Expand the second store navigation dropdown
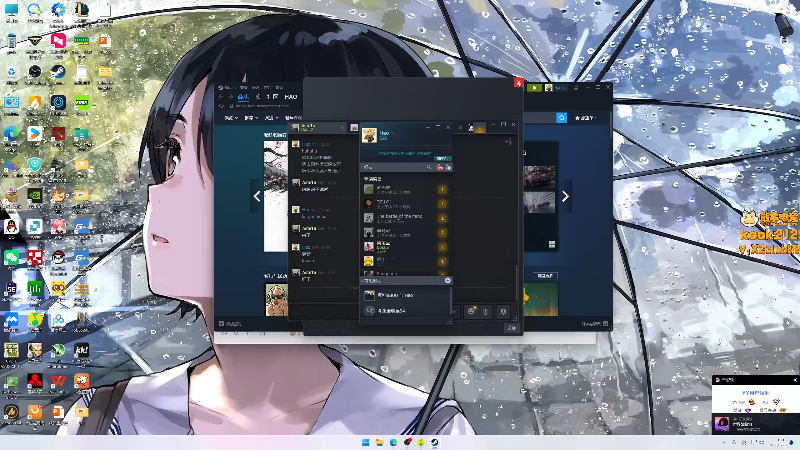The width and height of the screenshot is (800, 450). 251,118
